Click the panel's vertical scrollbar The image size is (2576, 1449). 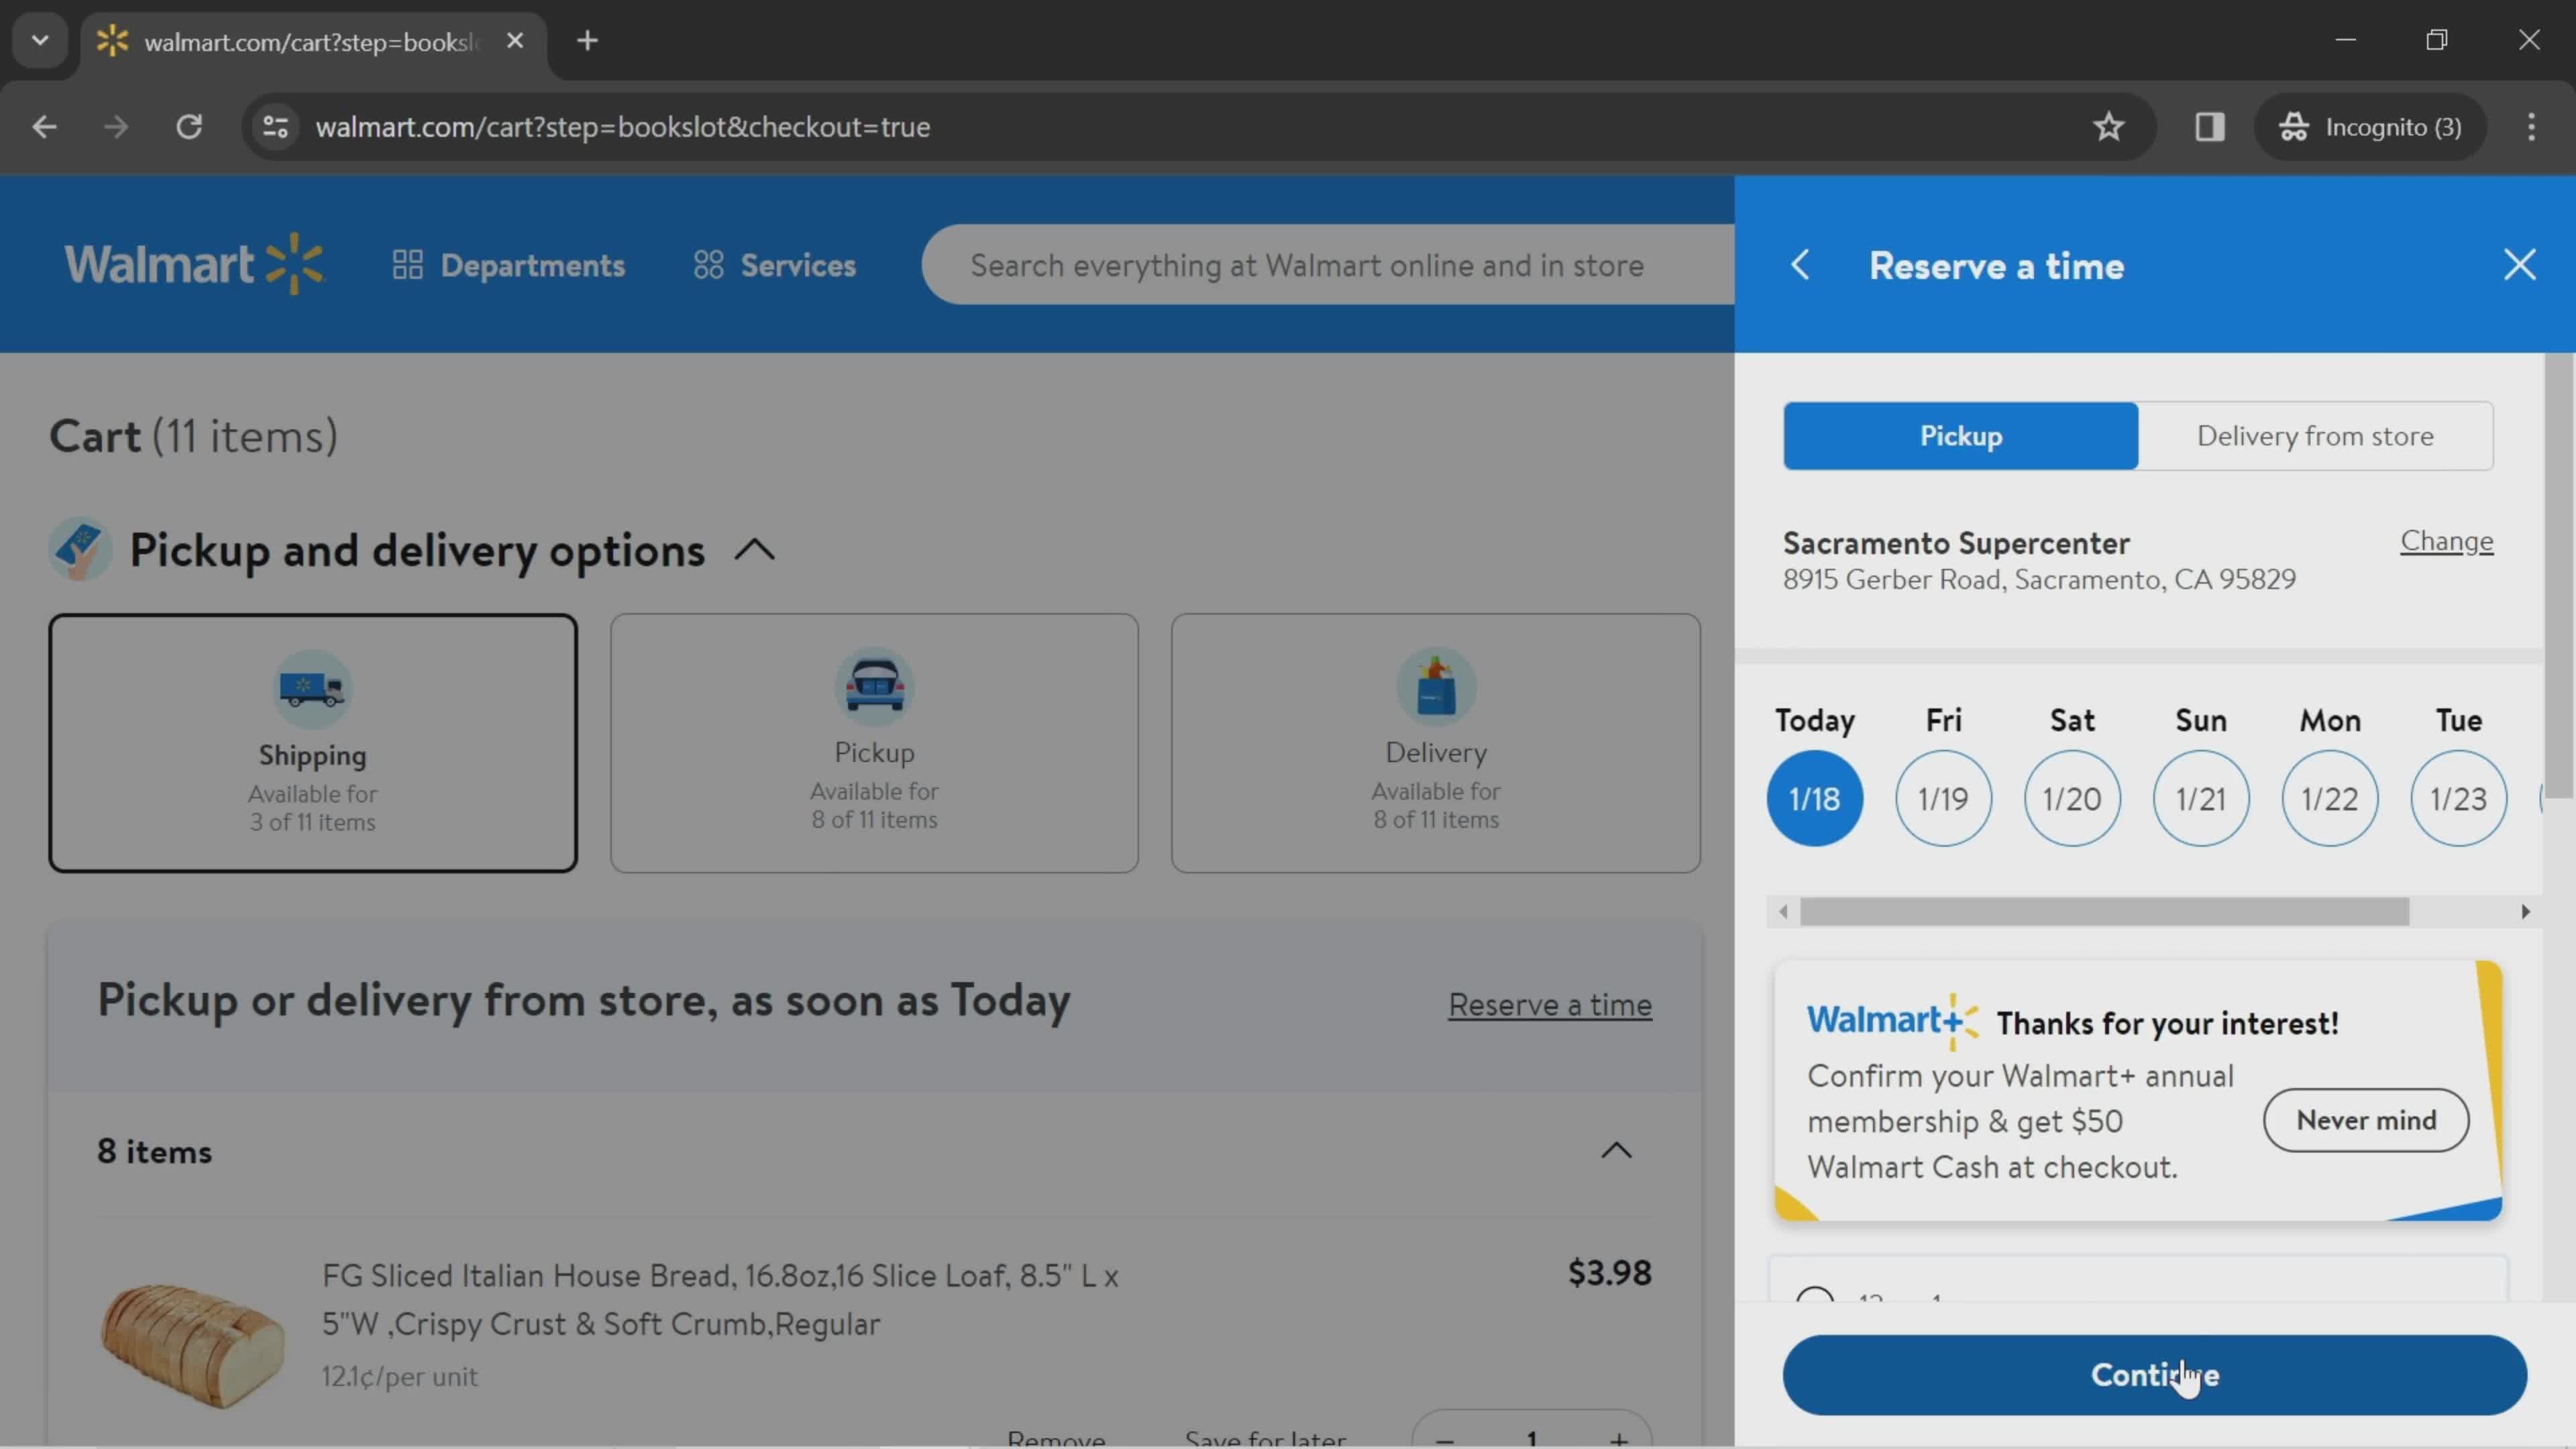tap(2559, 575)
